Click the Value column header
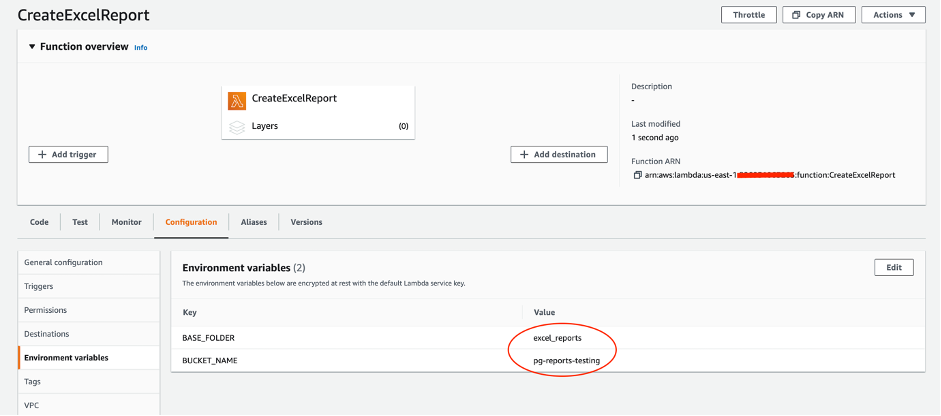Screen dimensions: 941x416 (x=544, y=313)
